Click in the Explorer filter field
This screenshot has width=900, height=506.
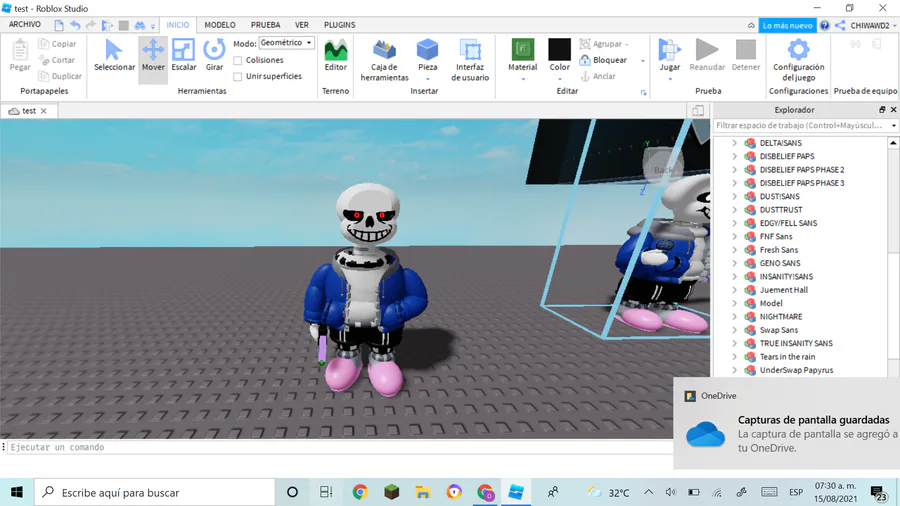[800, 125]
